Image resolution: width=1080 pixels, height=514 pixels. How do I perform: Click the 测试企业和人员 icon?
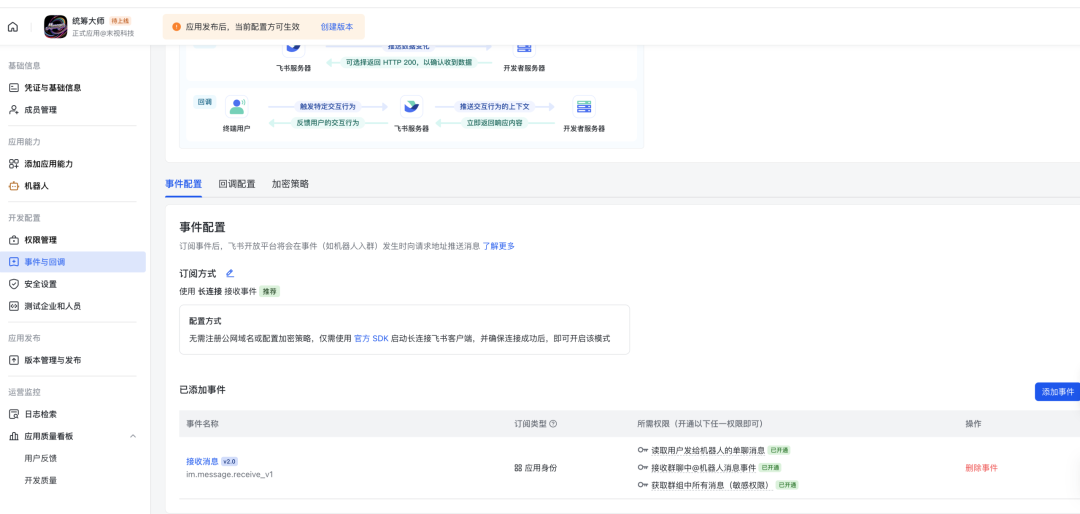13,306
